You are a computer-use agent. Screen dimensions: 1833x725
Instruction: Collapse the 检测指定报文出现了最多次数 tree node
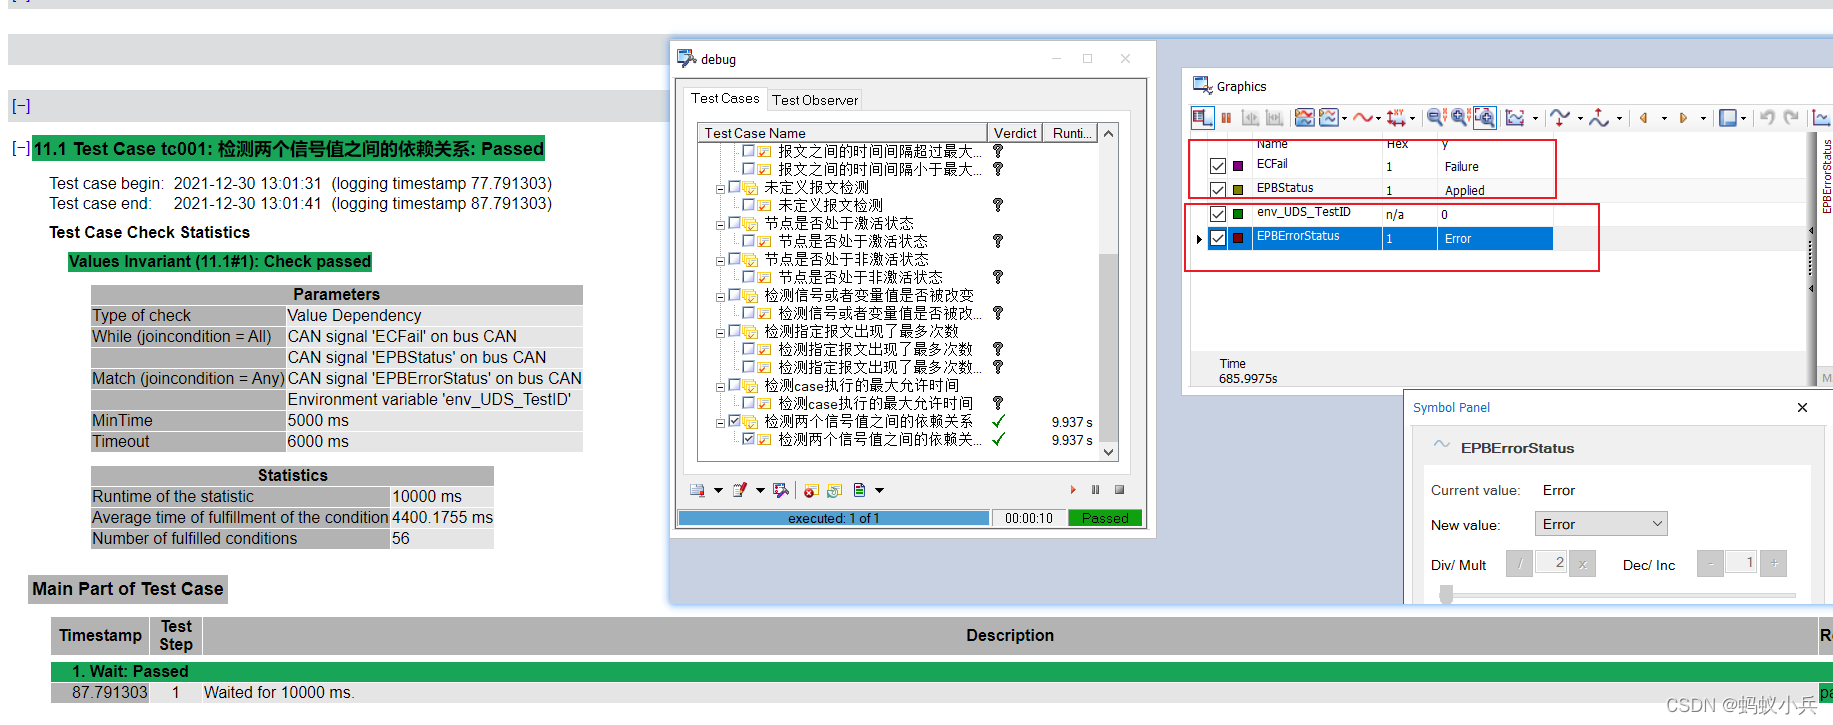[x=720, y=332]
